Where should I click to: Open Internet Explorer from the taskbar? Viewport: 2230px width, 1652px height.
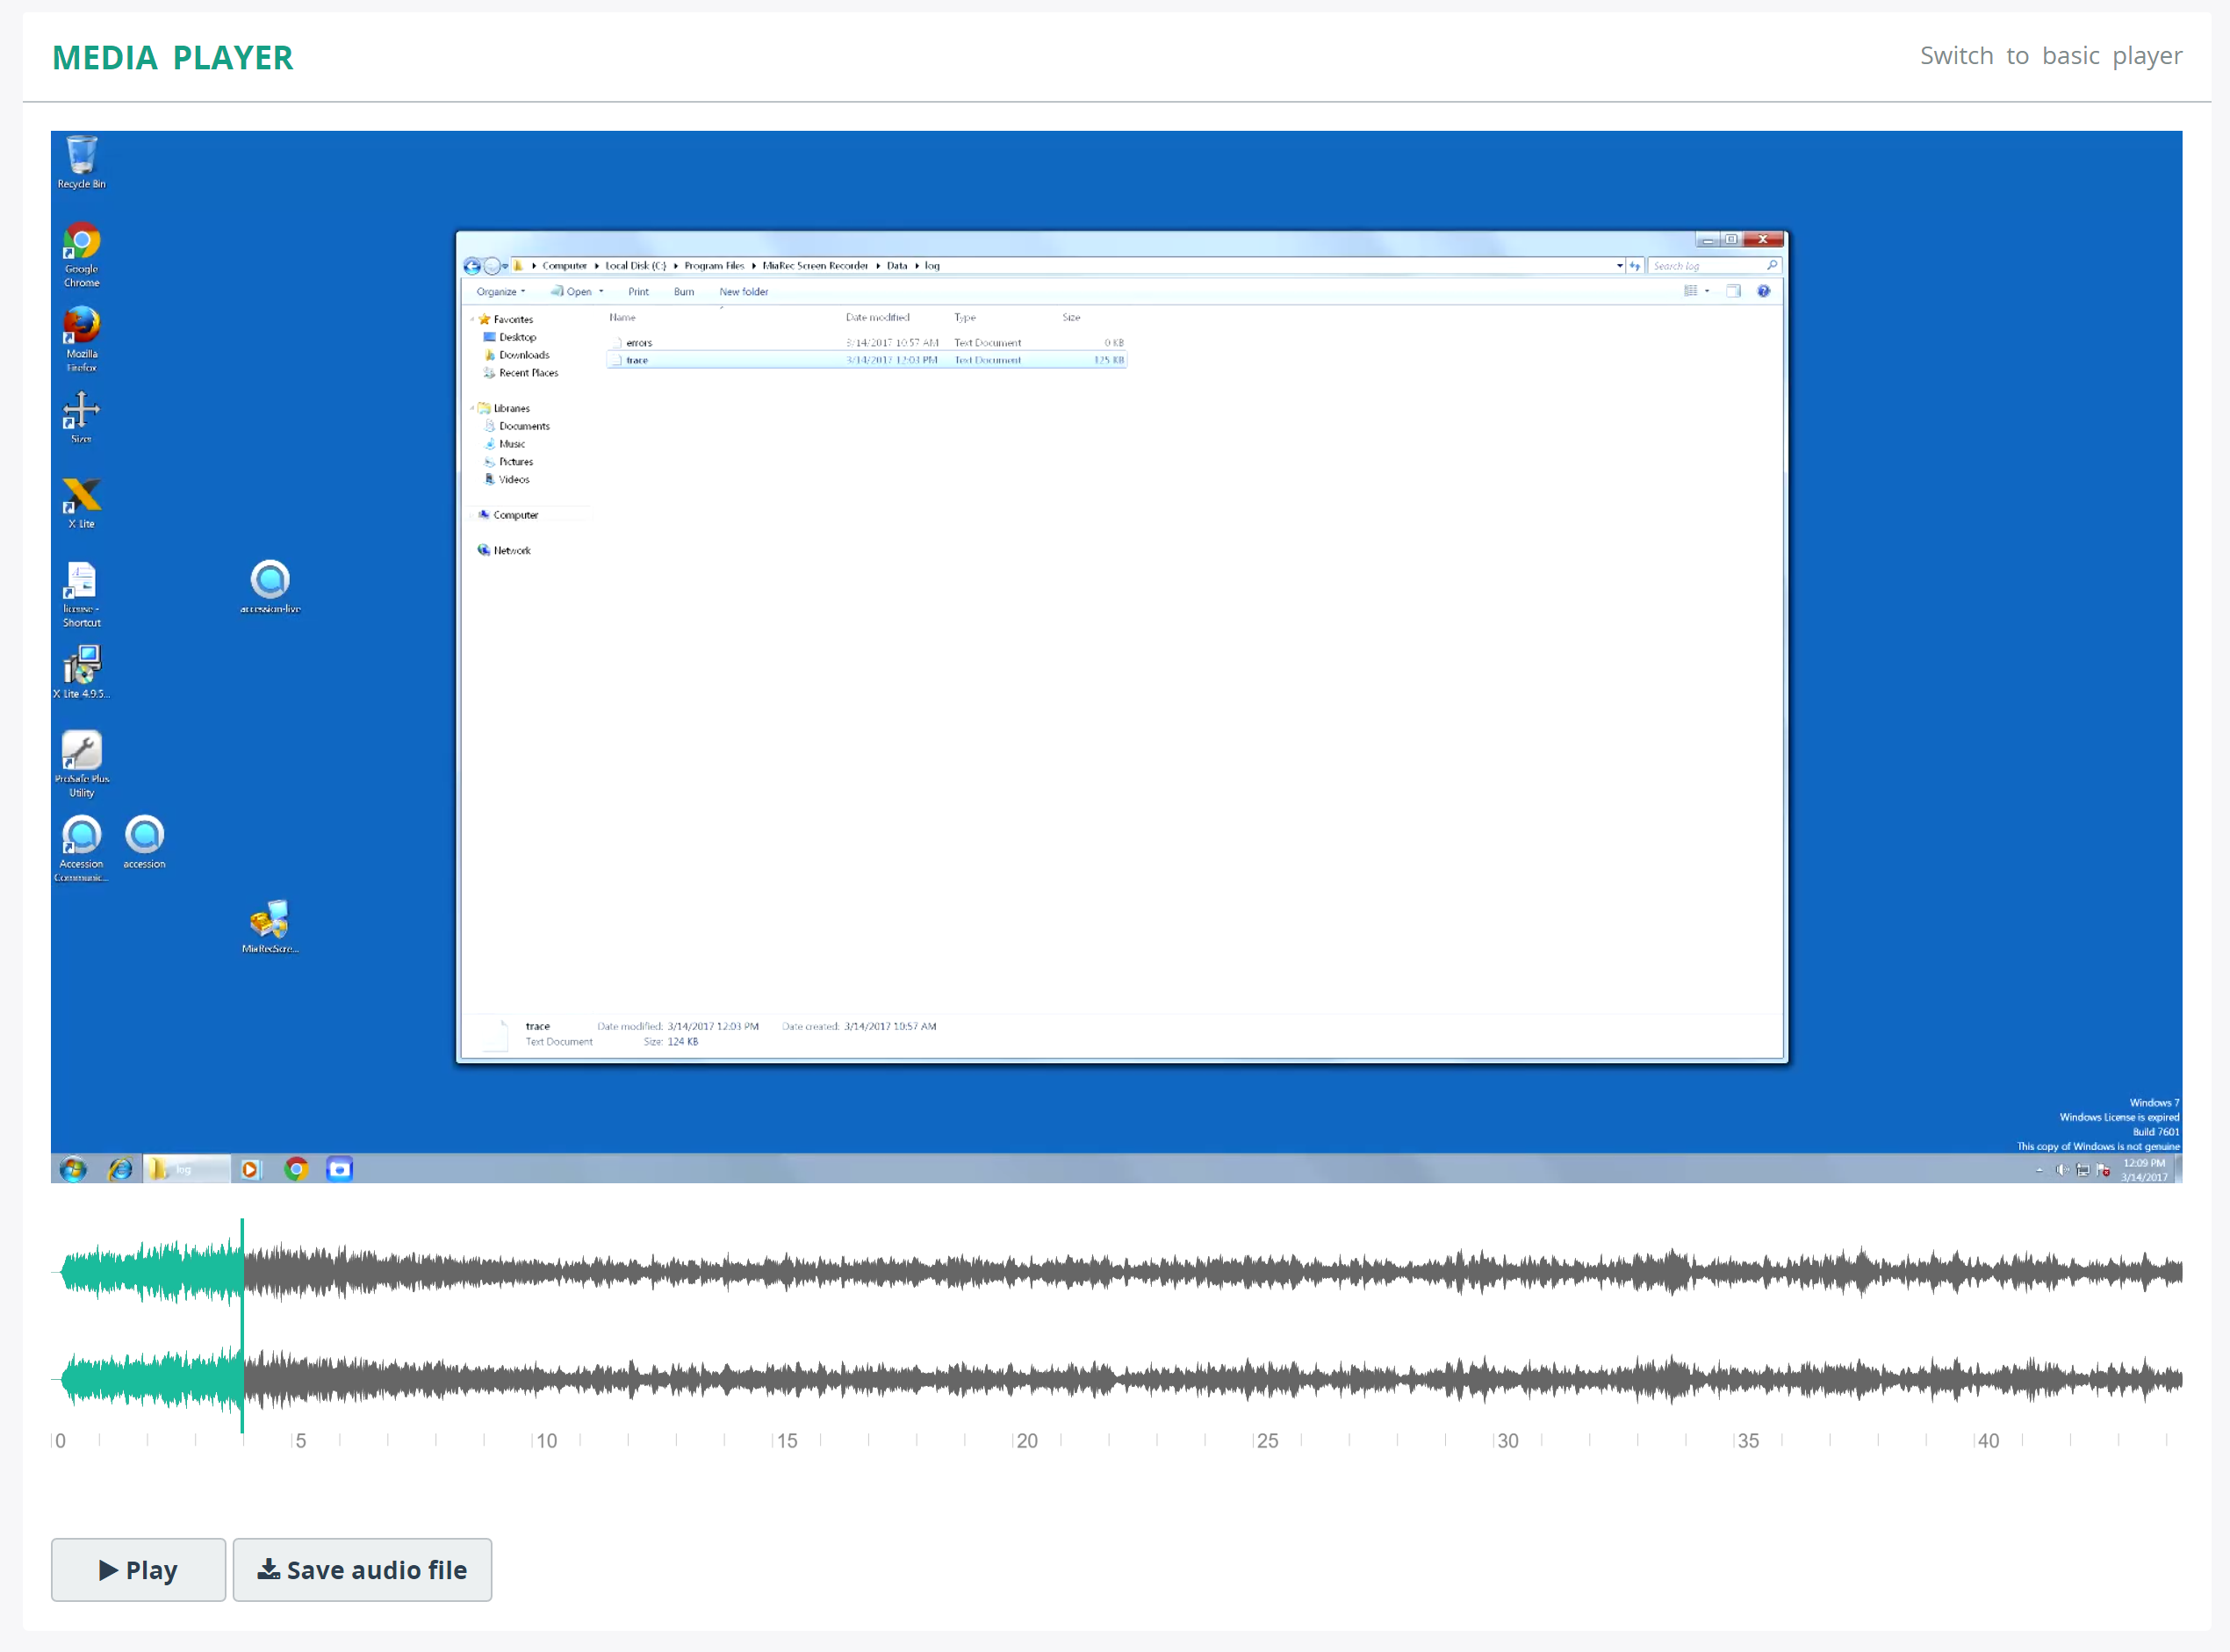(x=119, y=1168)
